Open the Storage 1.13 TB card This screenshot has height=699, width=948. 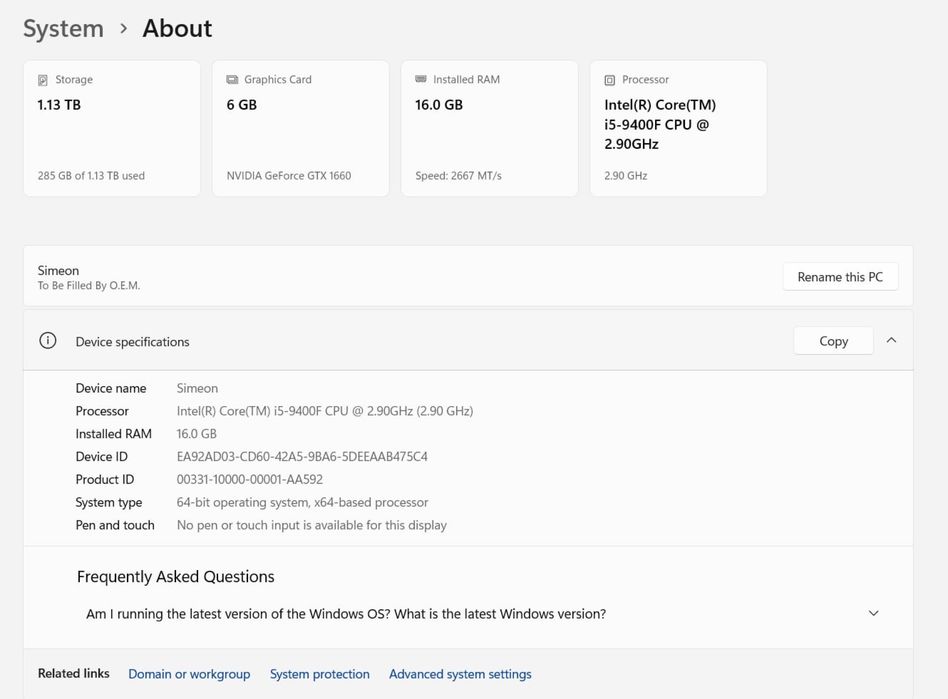(x=112, y=128)
